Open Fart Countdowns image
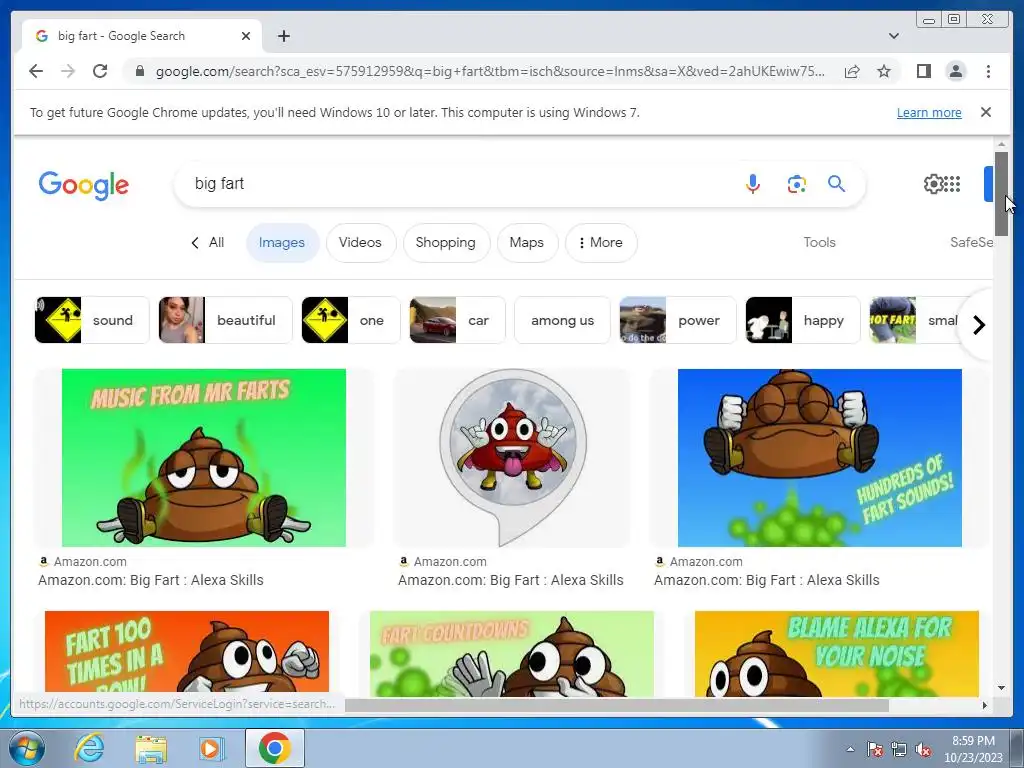The image size is (1024, 768). 511,653
